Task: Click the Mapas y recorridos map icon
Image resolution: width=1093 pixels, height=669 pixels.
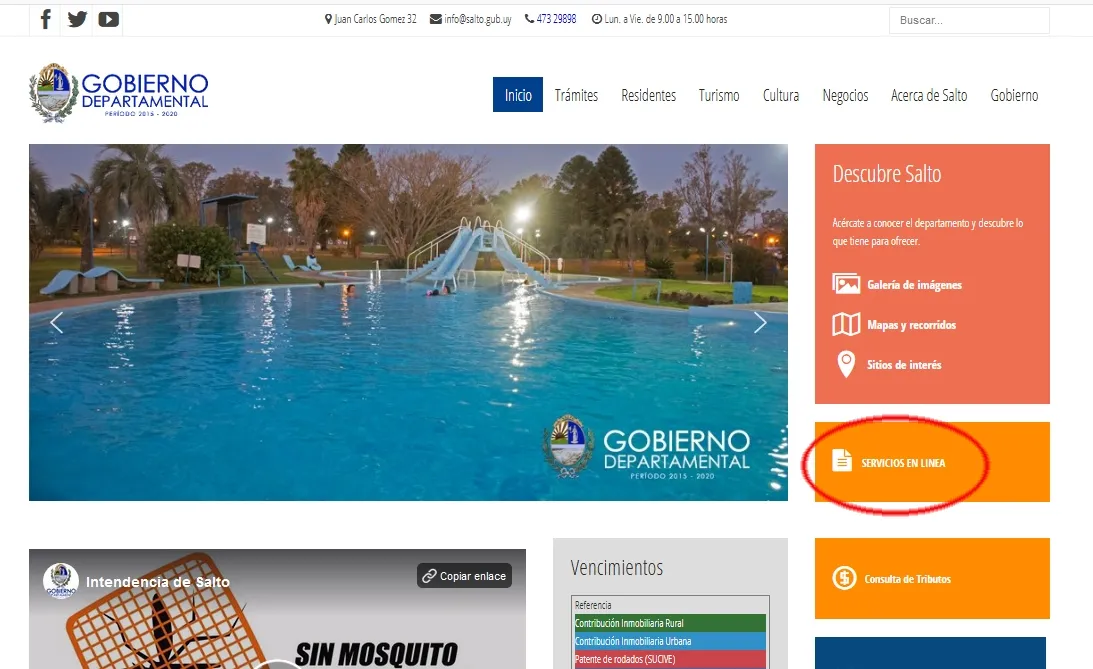Action: coord(846,325)
